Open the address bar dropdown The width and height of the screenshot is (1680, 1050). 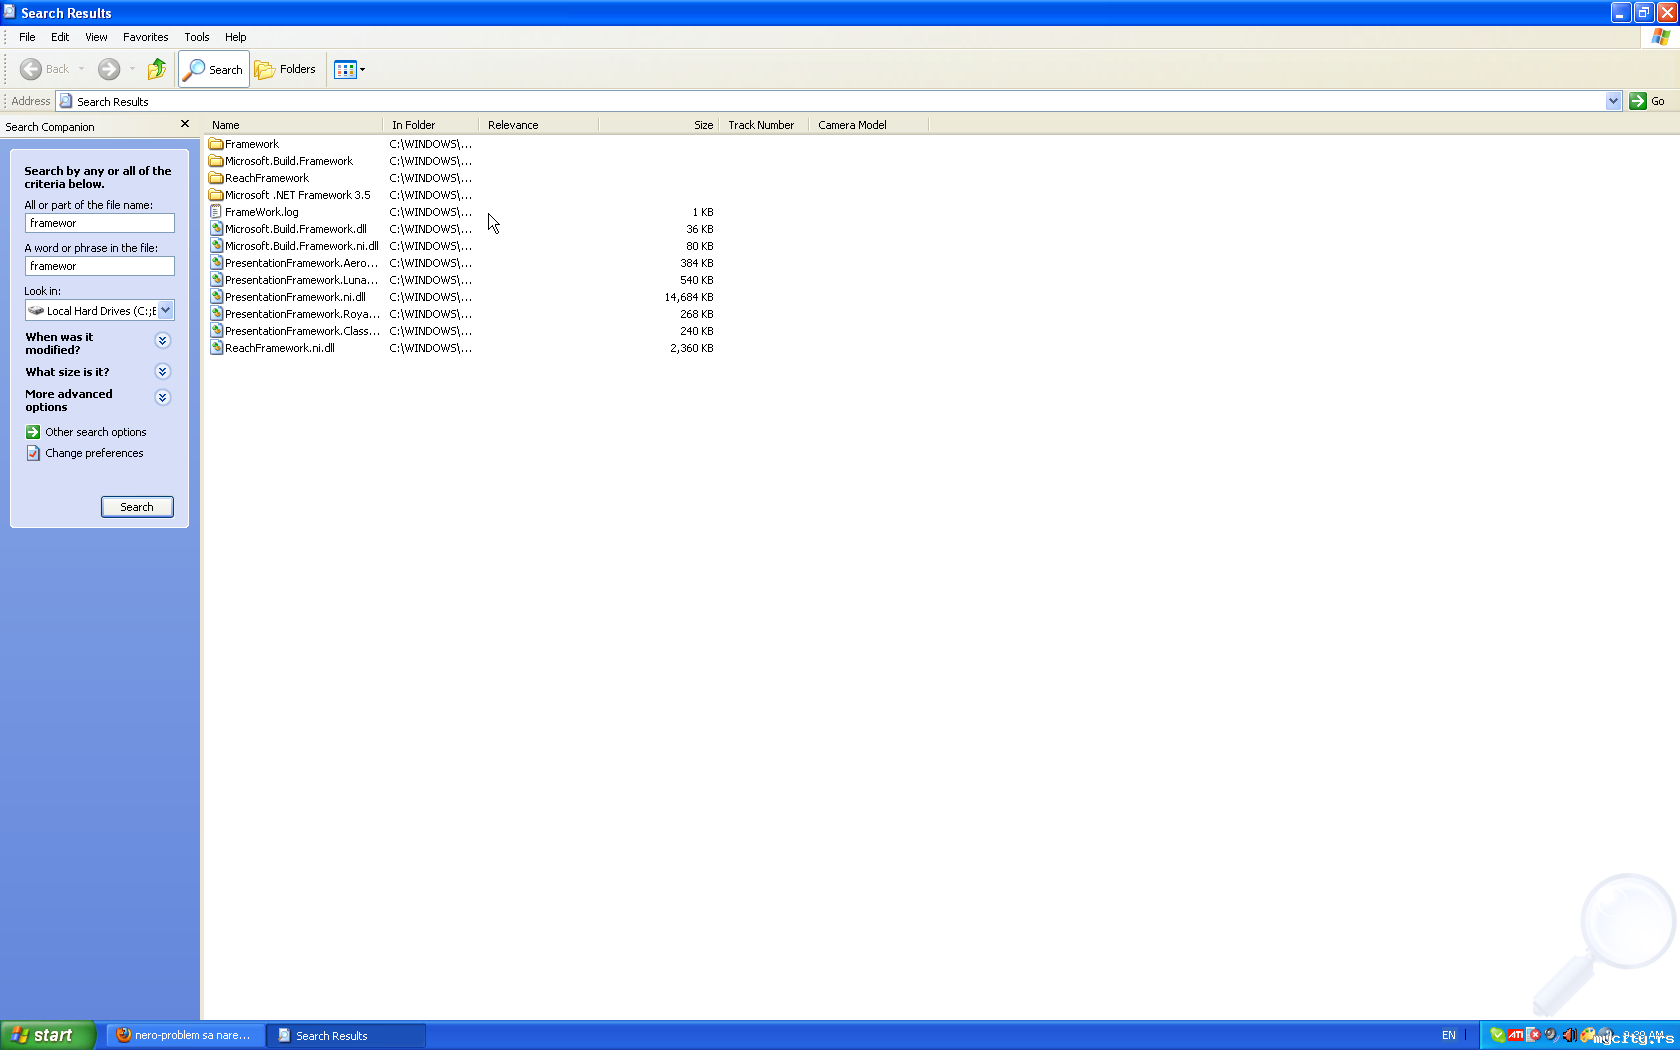(x=1613, y=101)
